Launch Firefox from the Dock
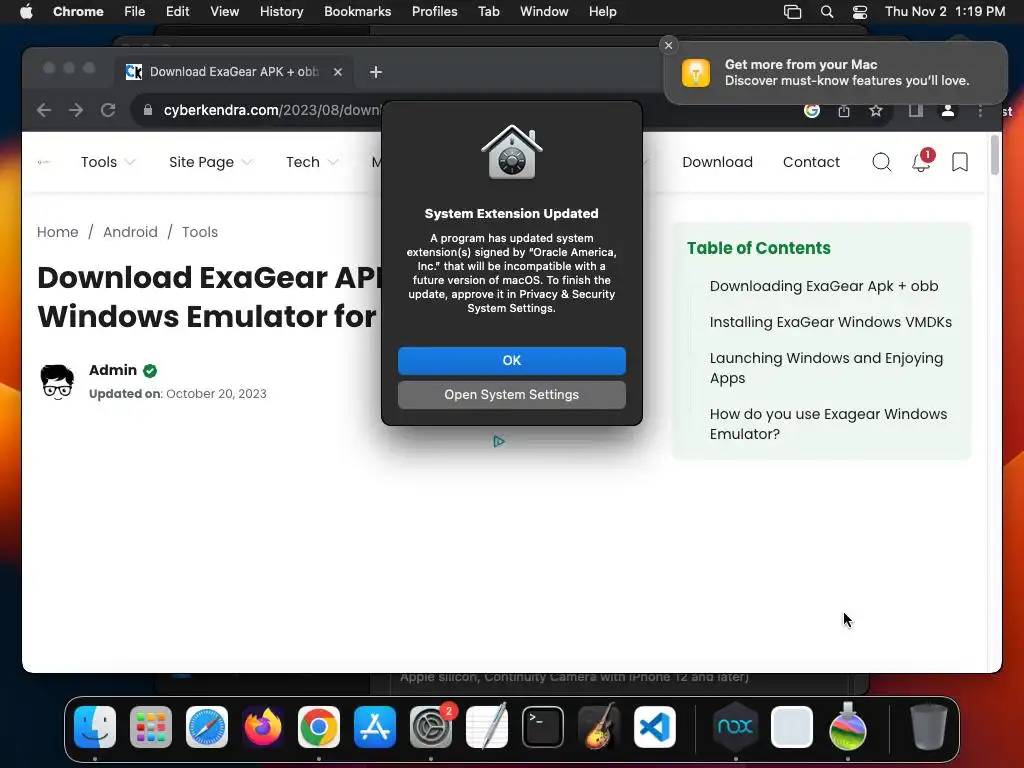 point(263,727)
